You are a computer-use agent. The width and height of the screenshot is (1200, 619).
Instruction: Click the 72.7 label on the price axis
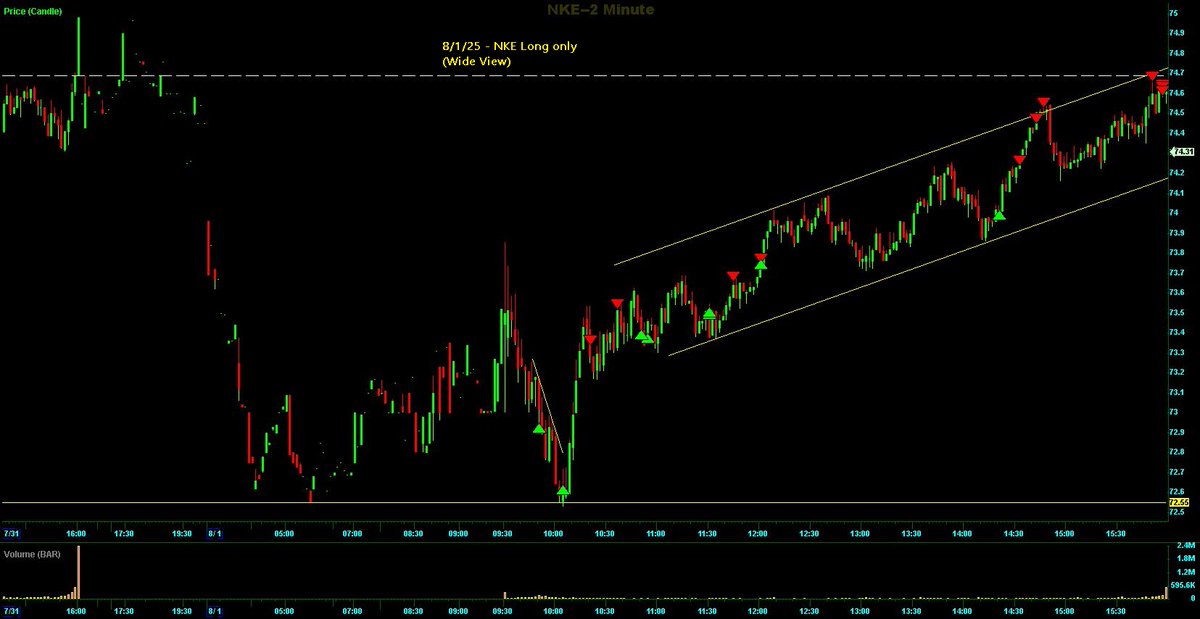pos(1176,472)
